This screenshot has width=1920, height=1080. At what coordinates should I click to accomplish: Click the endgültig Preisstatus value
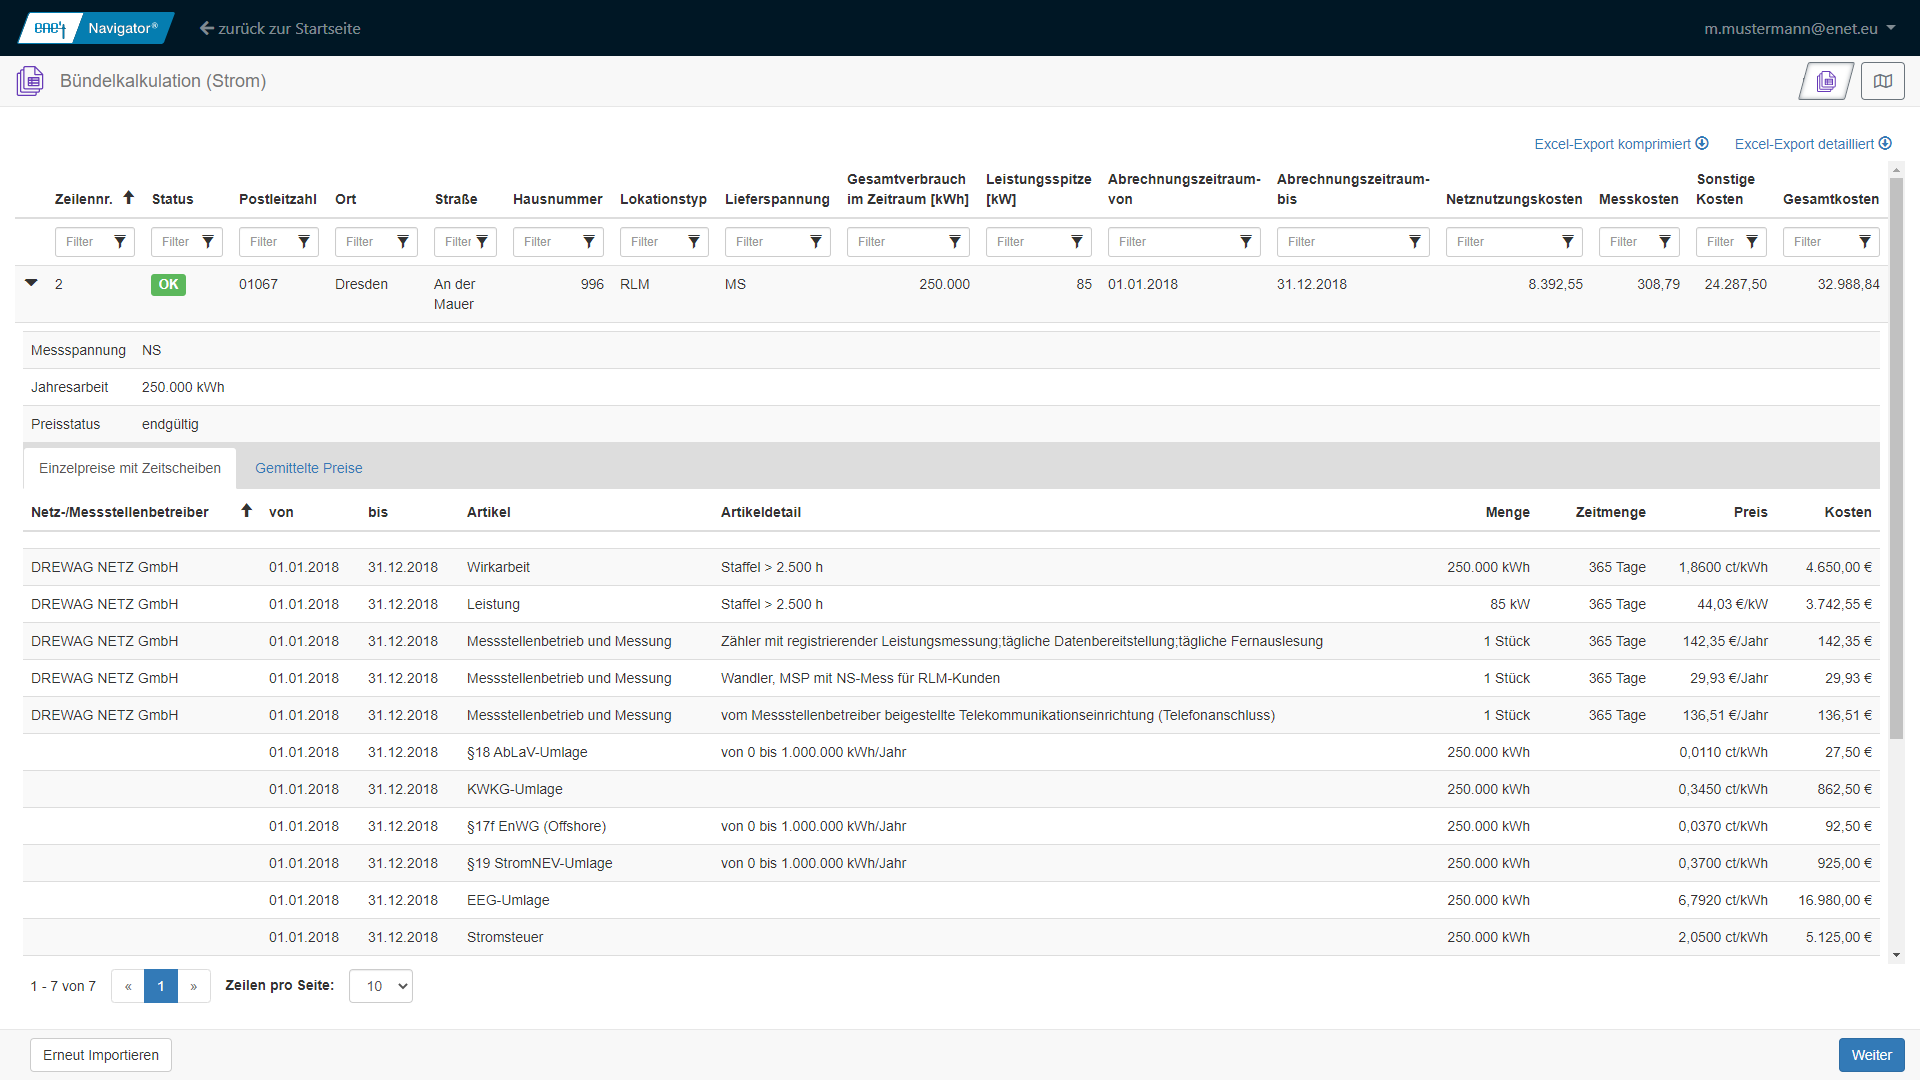tap(170, 424)
